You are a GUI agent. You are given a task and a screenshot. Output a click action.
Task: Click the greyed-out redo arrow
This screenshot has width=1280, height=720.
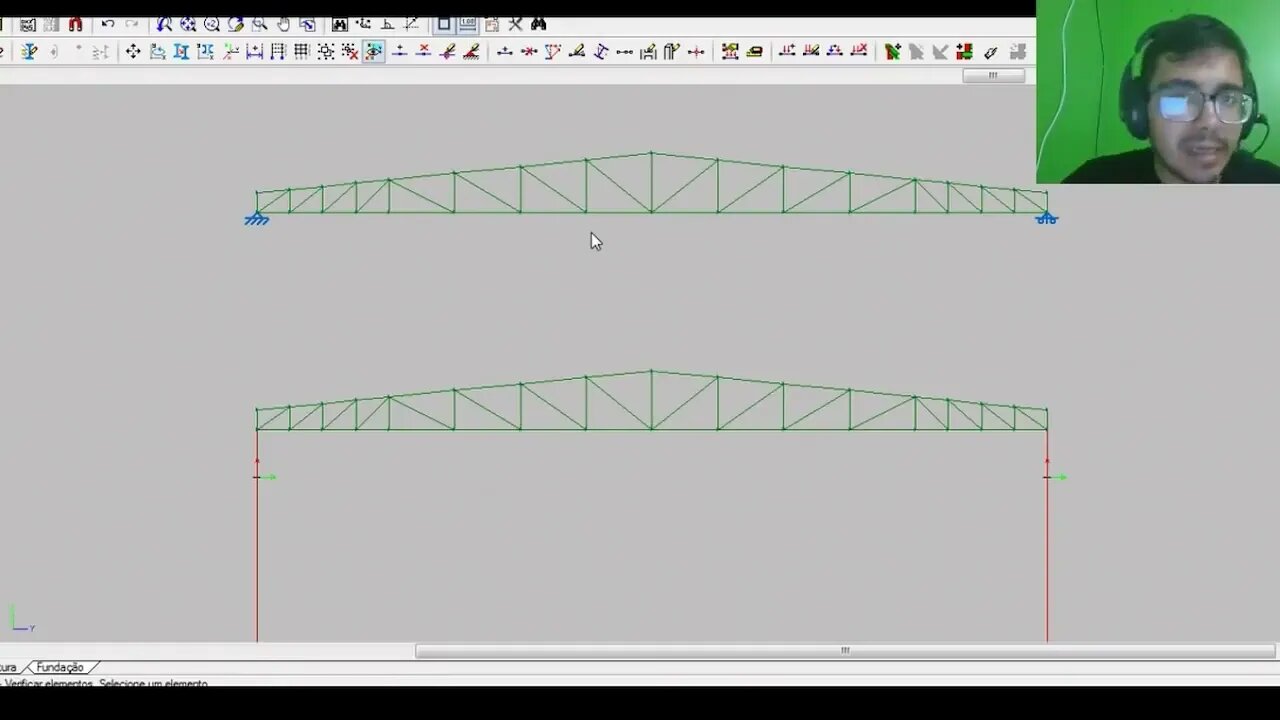point(132,24)
